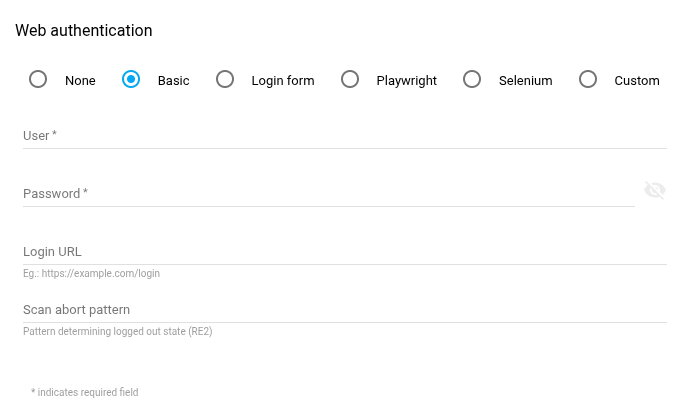Viewport: 685px width, 416px height.
Task: Click the "Playwright" option label text
Action: (x=406, y=81)
